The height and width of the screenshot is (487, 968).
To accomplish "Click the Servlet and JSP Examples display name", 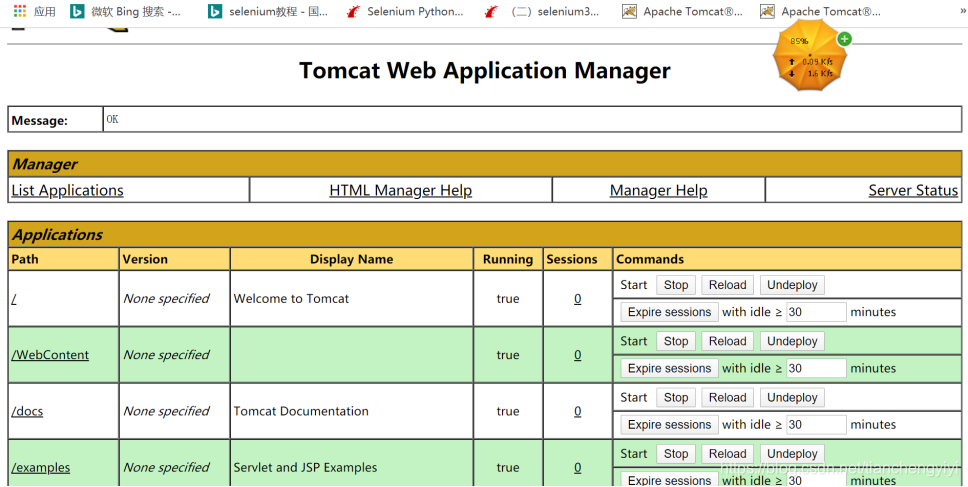I will tap(305, 467).
